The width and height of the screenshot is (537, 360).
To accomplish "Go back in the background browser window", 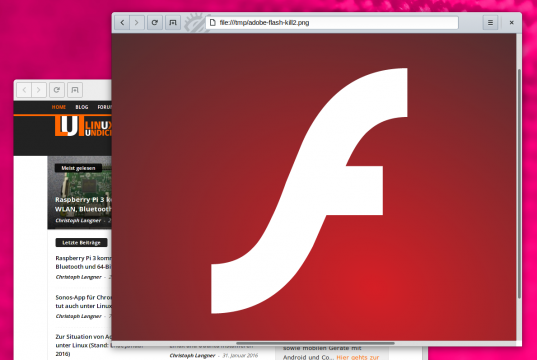I will click(x=24, y=90).
